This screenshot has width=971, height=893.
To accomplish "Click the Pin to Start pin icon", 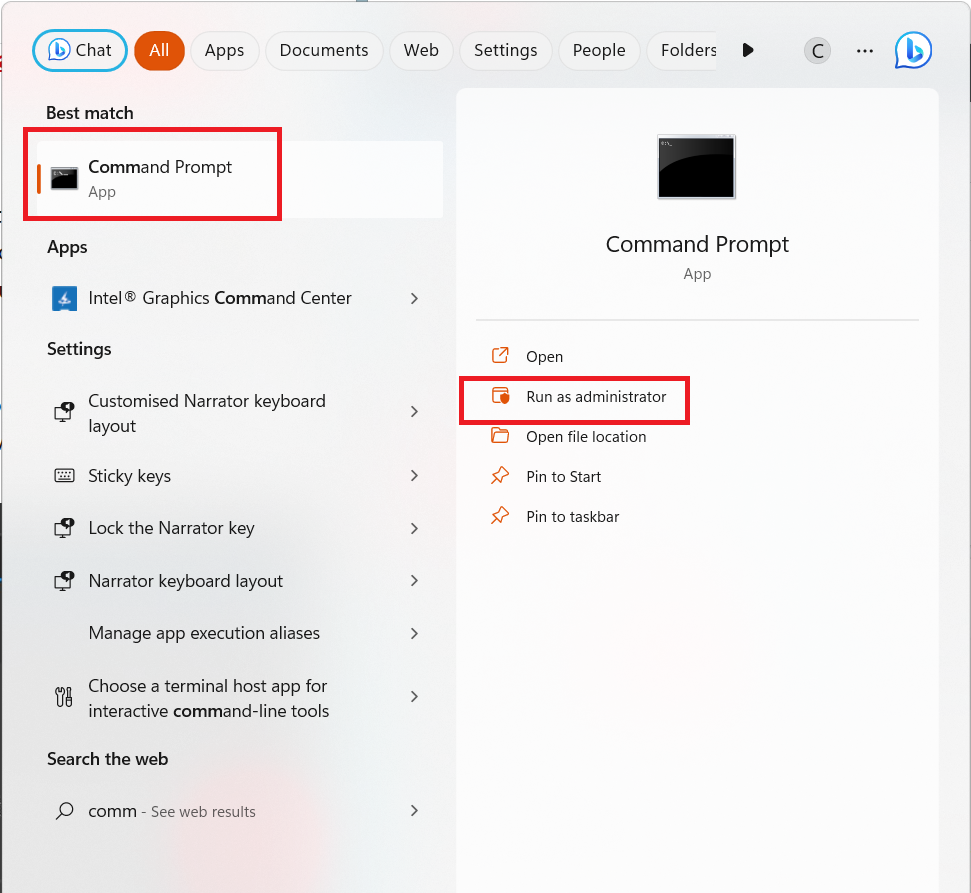I will coord(500,477).
